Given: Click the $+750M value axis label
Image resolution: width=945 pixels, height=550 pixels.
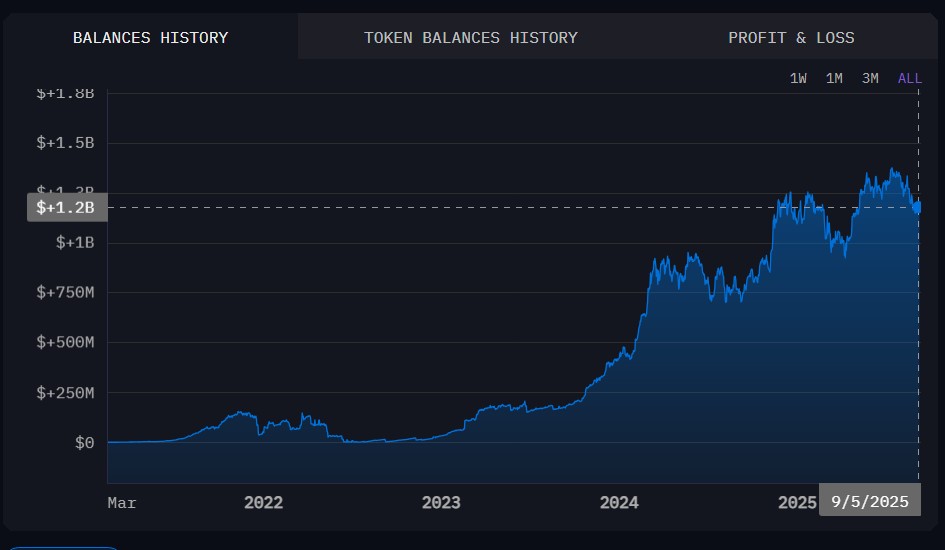Looking at the screenshot, I should pos(65,293).
